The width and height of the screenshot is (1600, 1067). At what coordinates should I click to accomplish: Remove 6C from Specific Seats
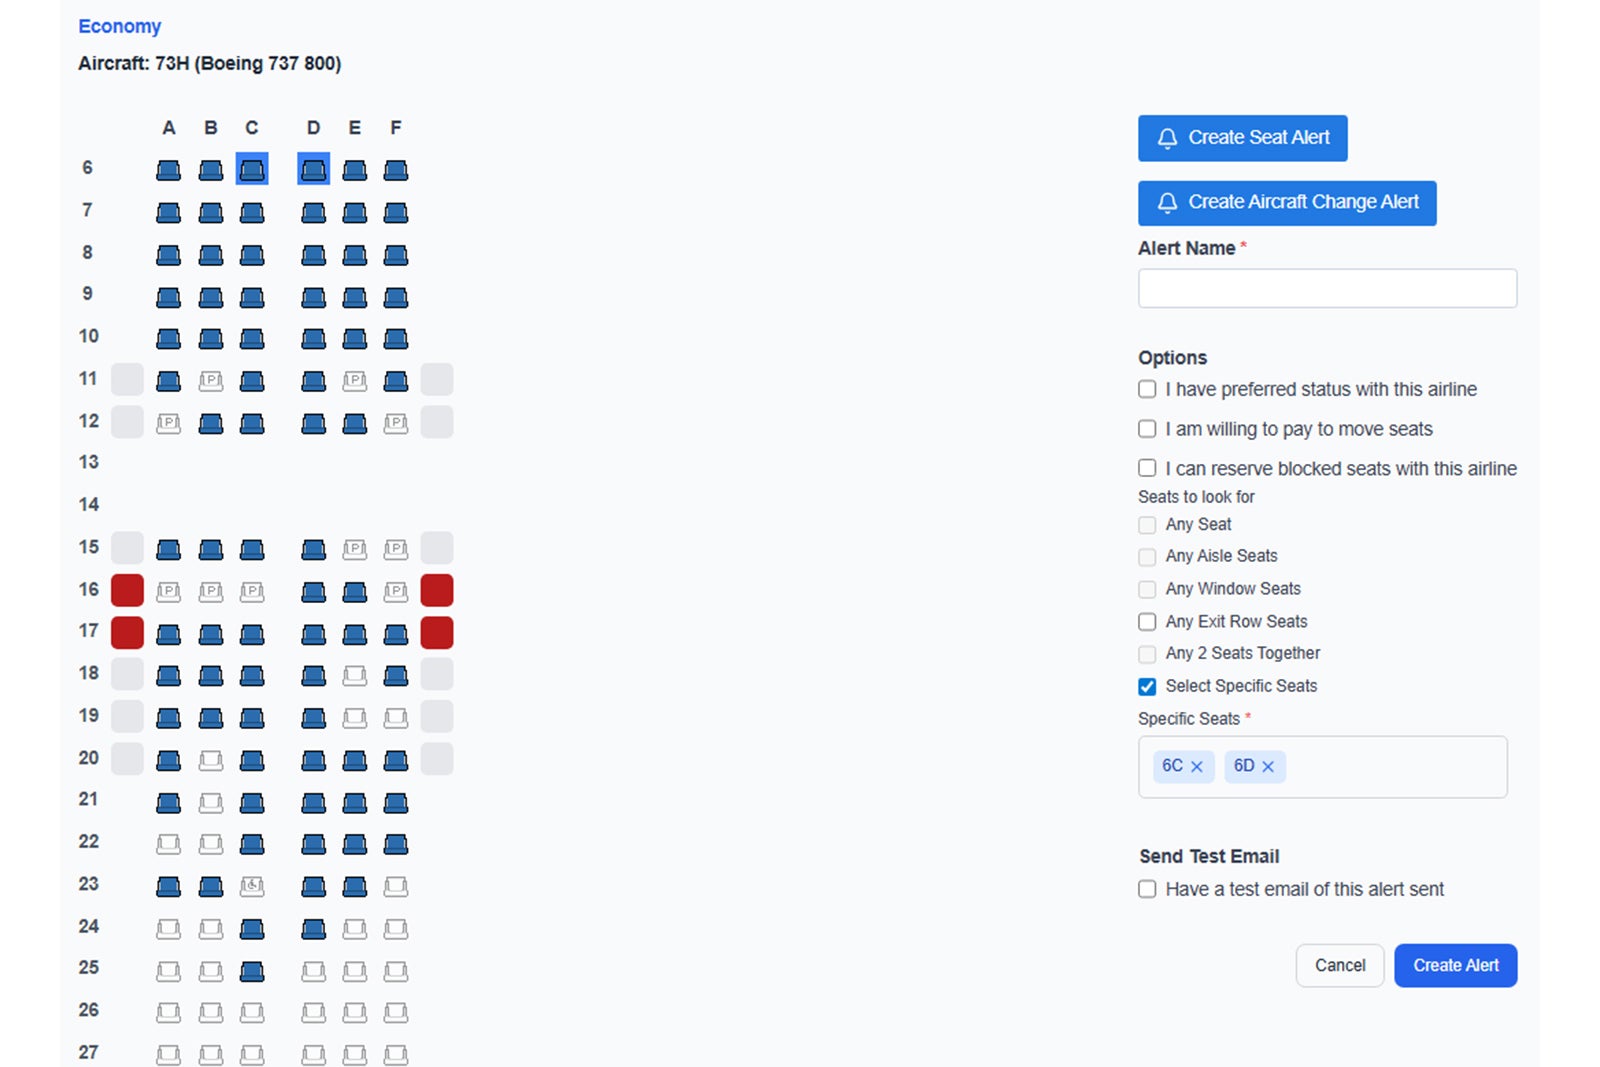pyautogui.click(x=1197, y=767)
